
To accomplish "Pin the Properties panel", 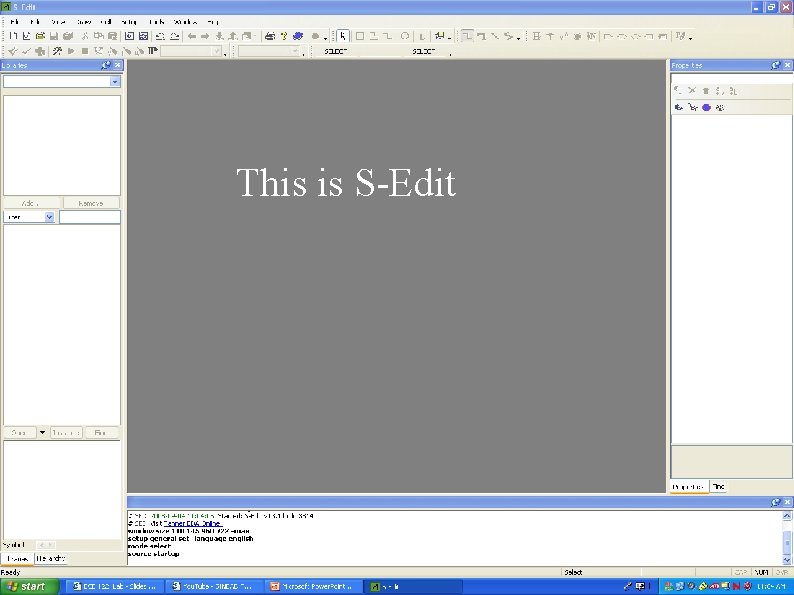I will [776, 65].
